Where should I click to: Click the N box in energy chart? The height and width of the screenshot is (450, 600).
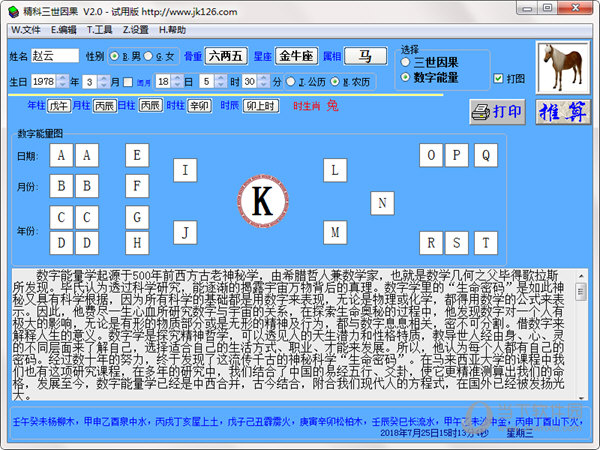tap(382, 203)
